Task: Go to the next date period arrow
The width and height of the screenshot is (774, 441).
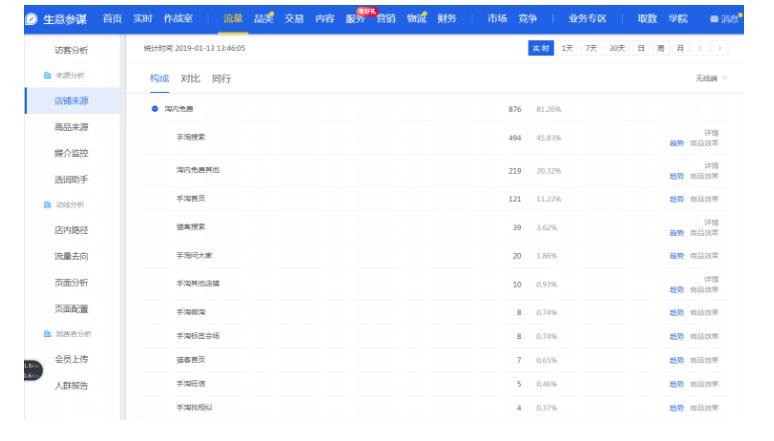Action: click(x=720, y=48)
